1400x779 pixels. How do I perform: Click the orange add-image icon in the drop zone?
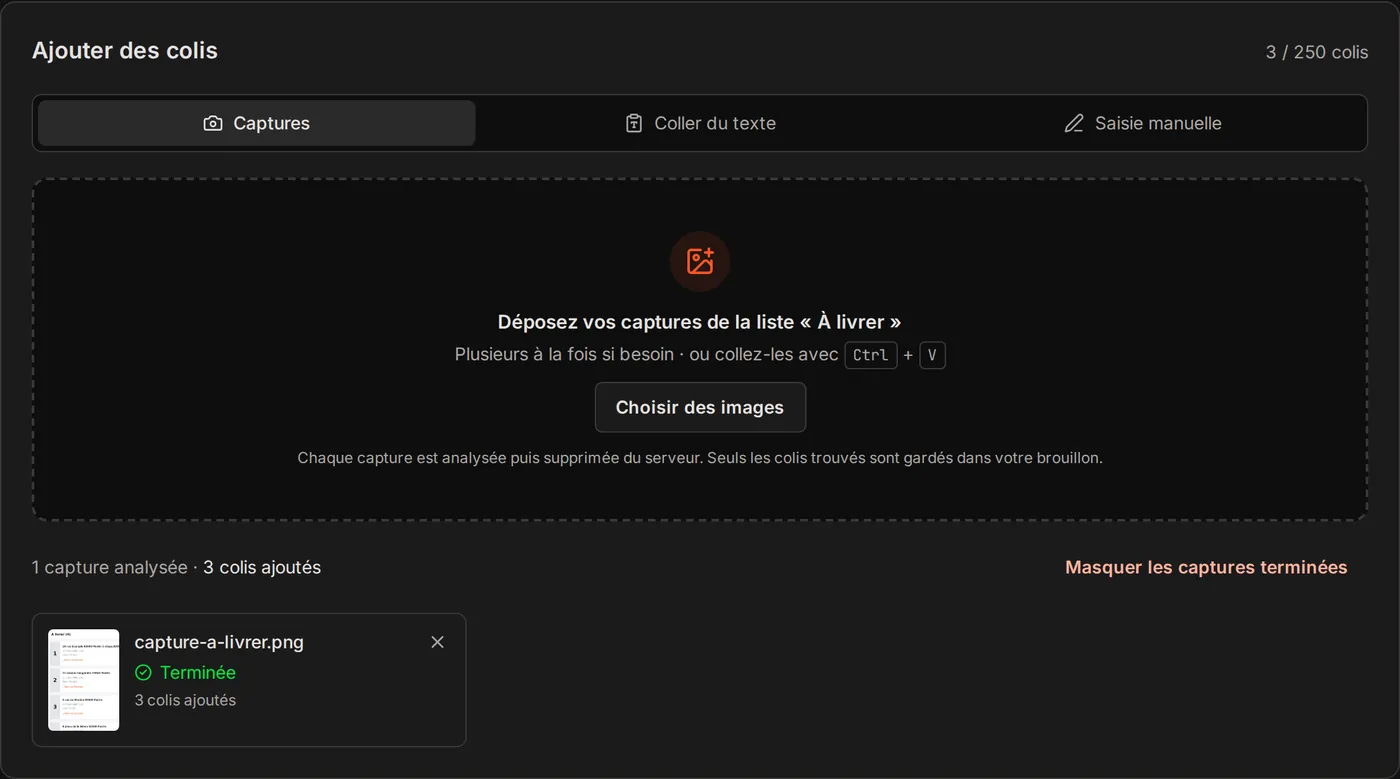point(700,261)
